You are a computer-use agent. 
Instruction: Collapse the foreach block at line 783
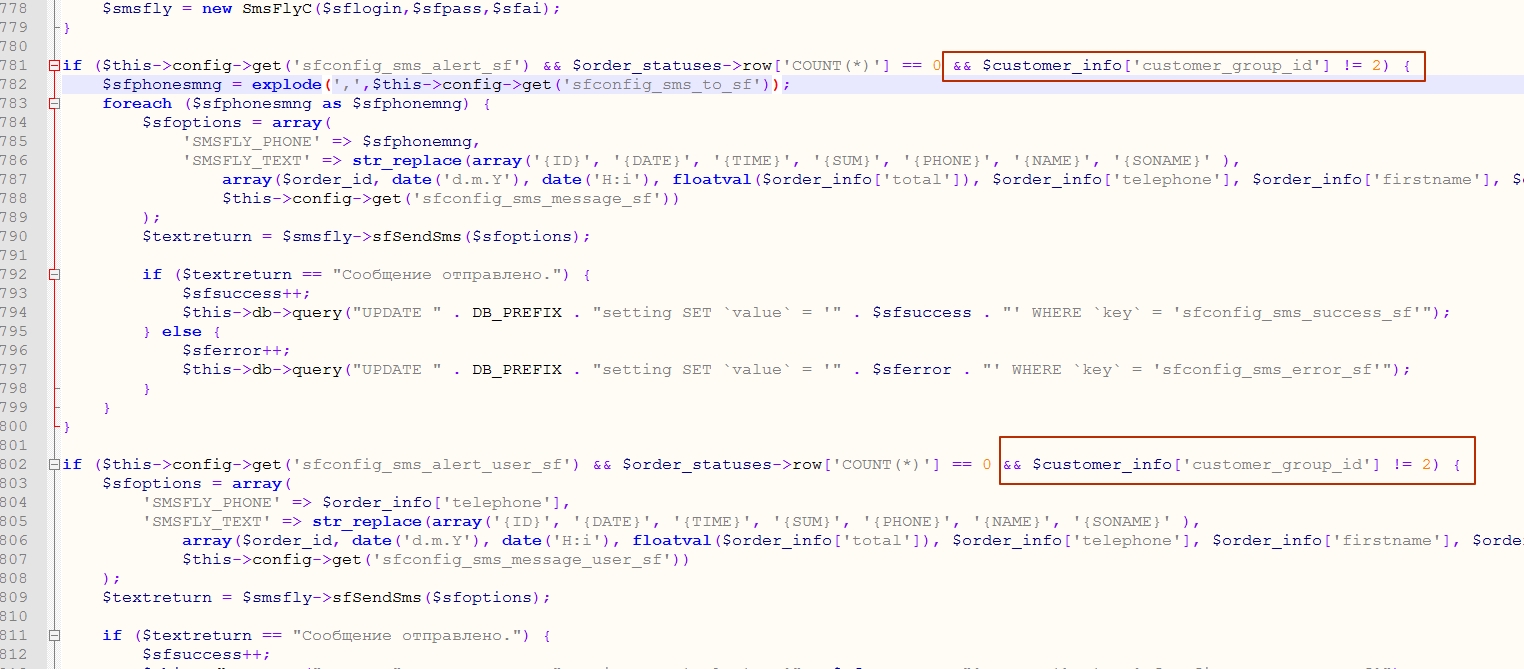(53, 104)
